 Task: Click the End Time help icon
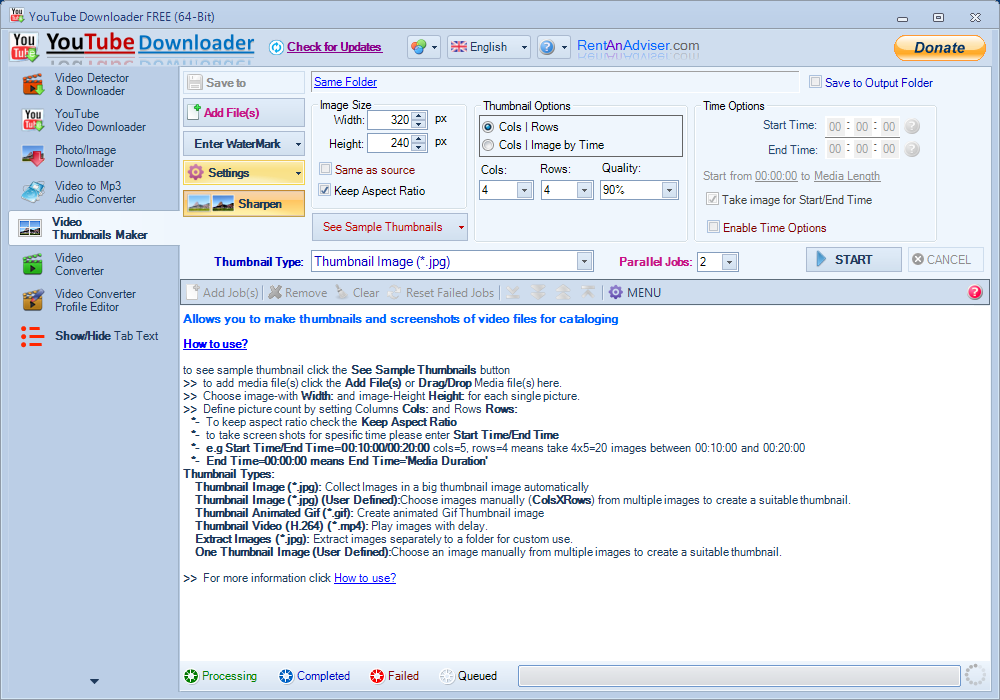click(913, 149)
